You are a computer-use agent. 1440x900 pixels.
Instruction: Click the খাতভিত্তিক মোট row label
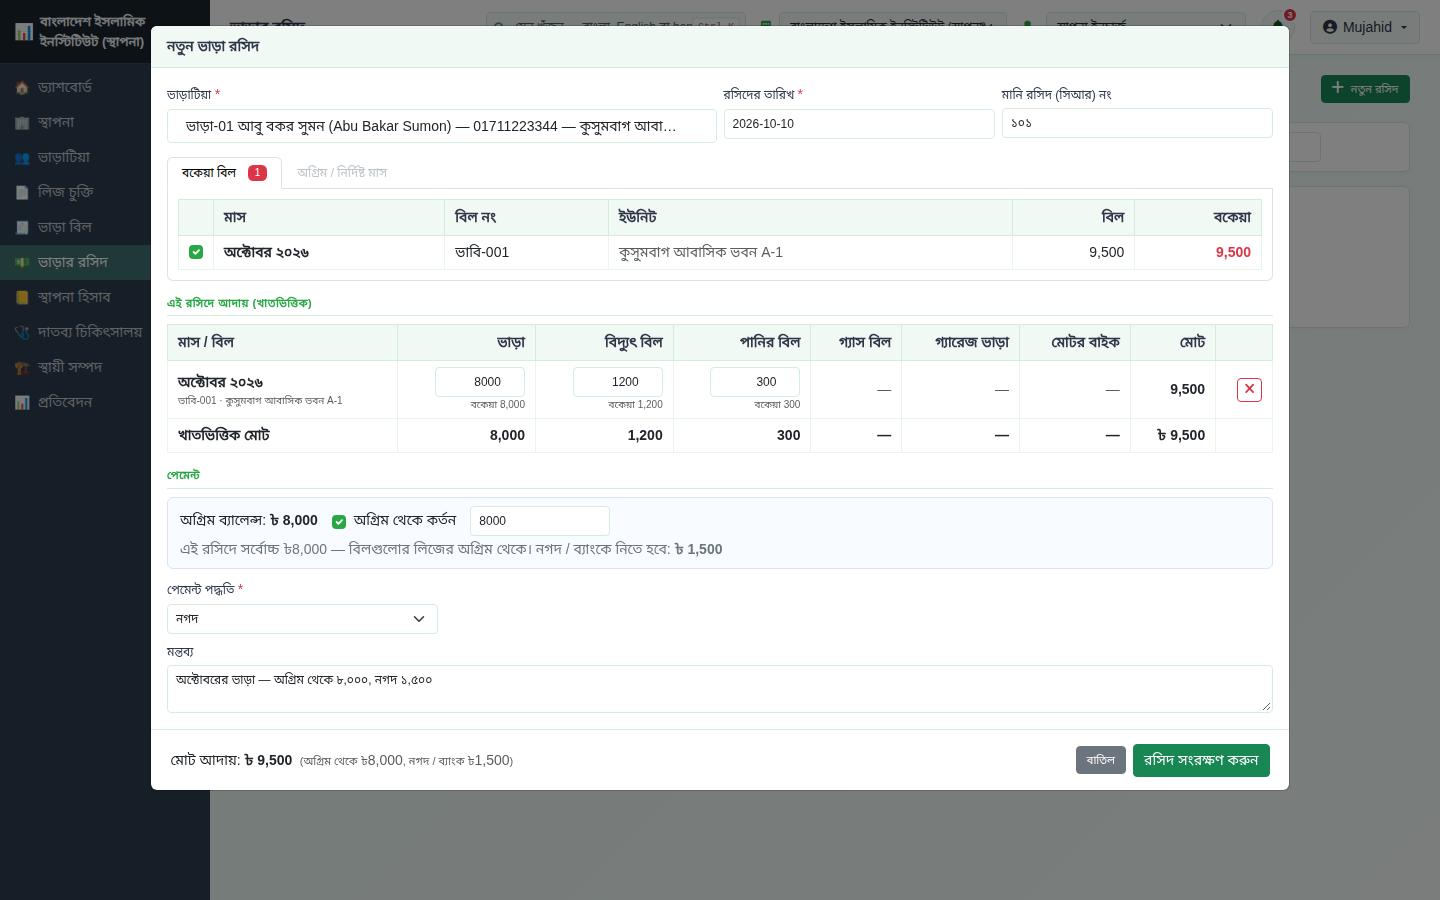[x=224, y=436]
